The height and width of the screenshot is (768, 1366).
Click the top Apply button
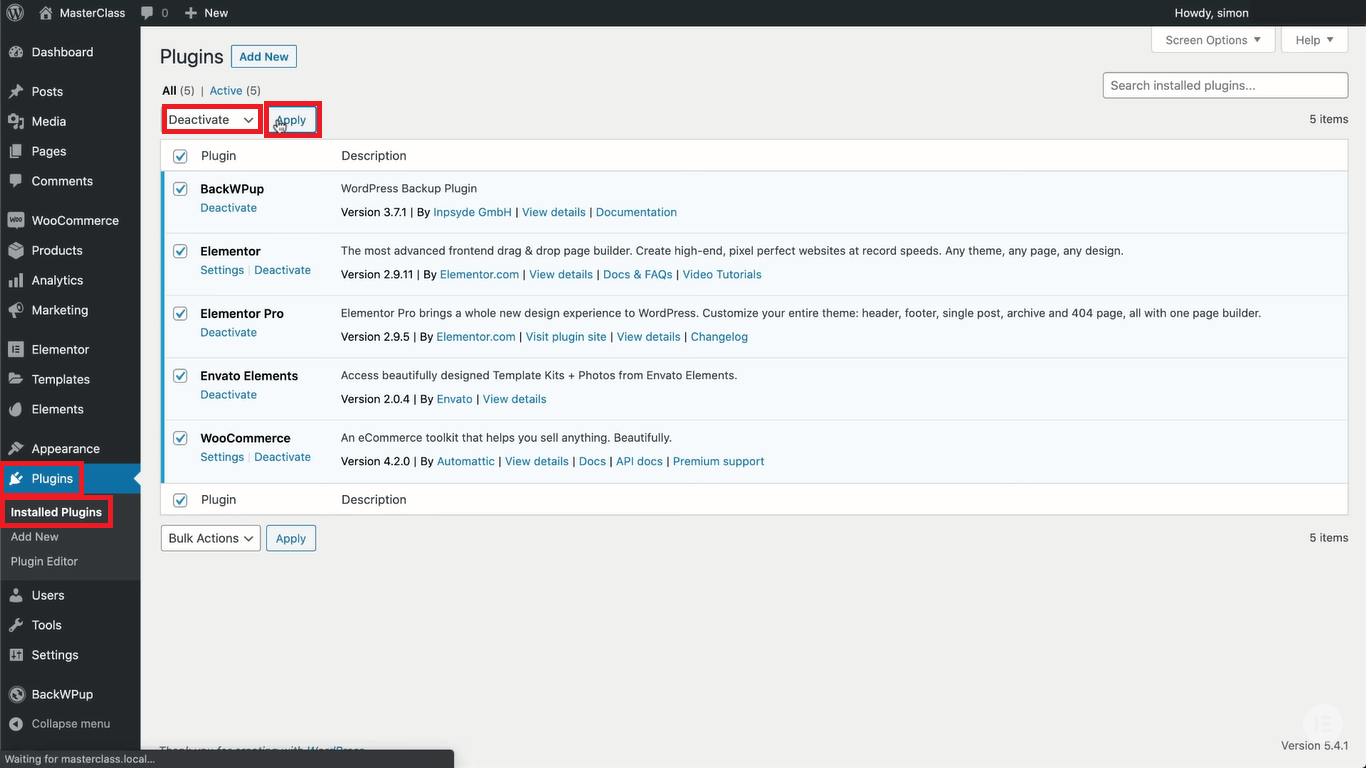click(x=291, y=120)
